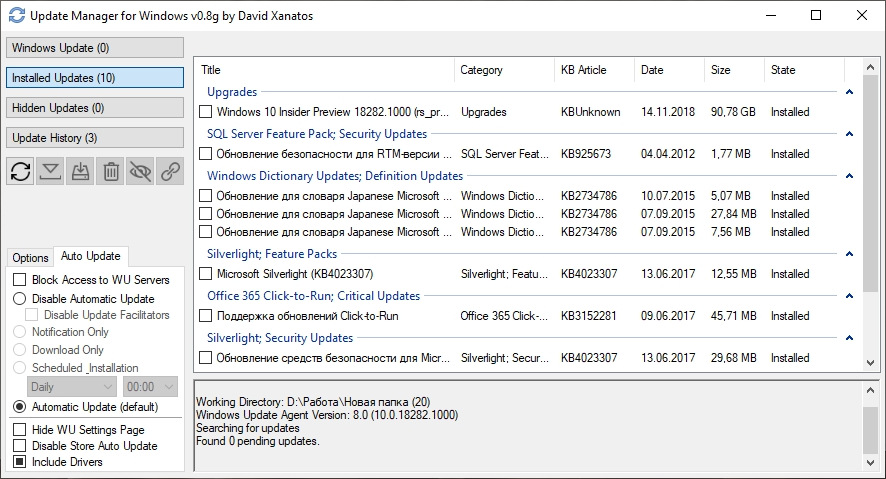Click the chain link icon
The image size is (886, 479).
tap(170, 171)
